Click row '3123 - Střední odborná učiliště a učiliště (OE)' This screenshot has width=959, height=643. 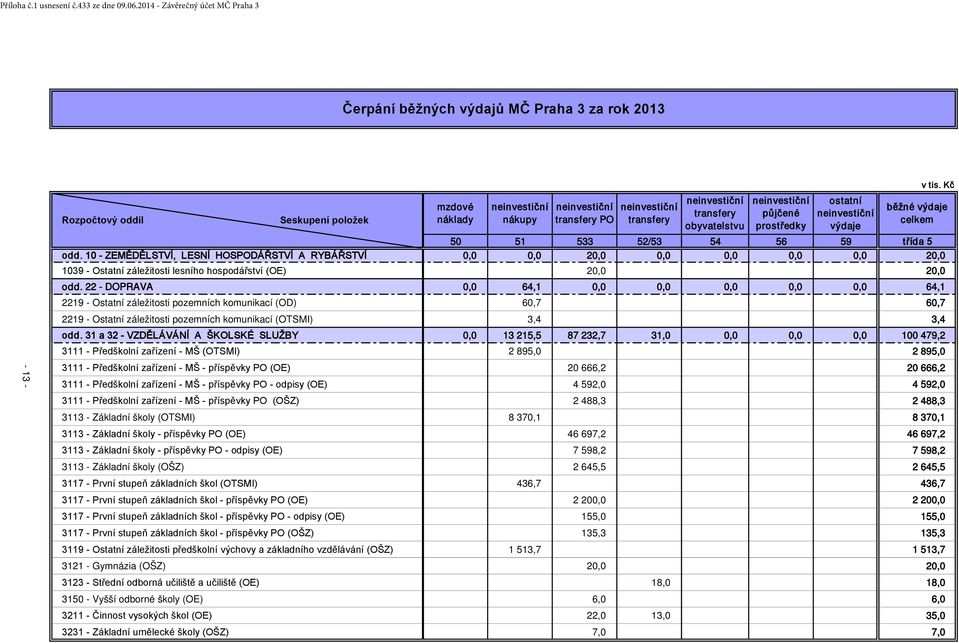point(503,582)
